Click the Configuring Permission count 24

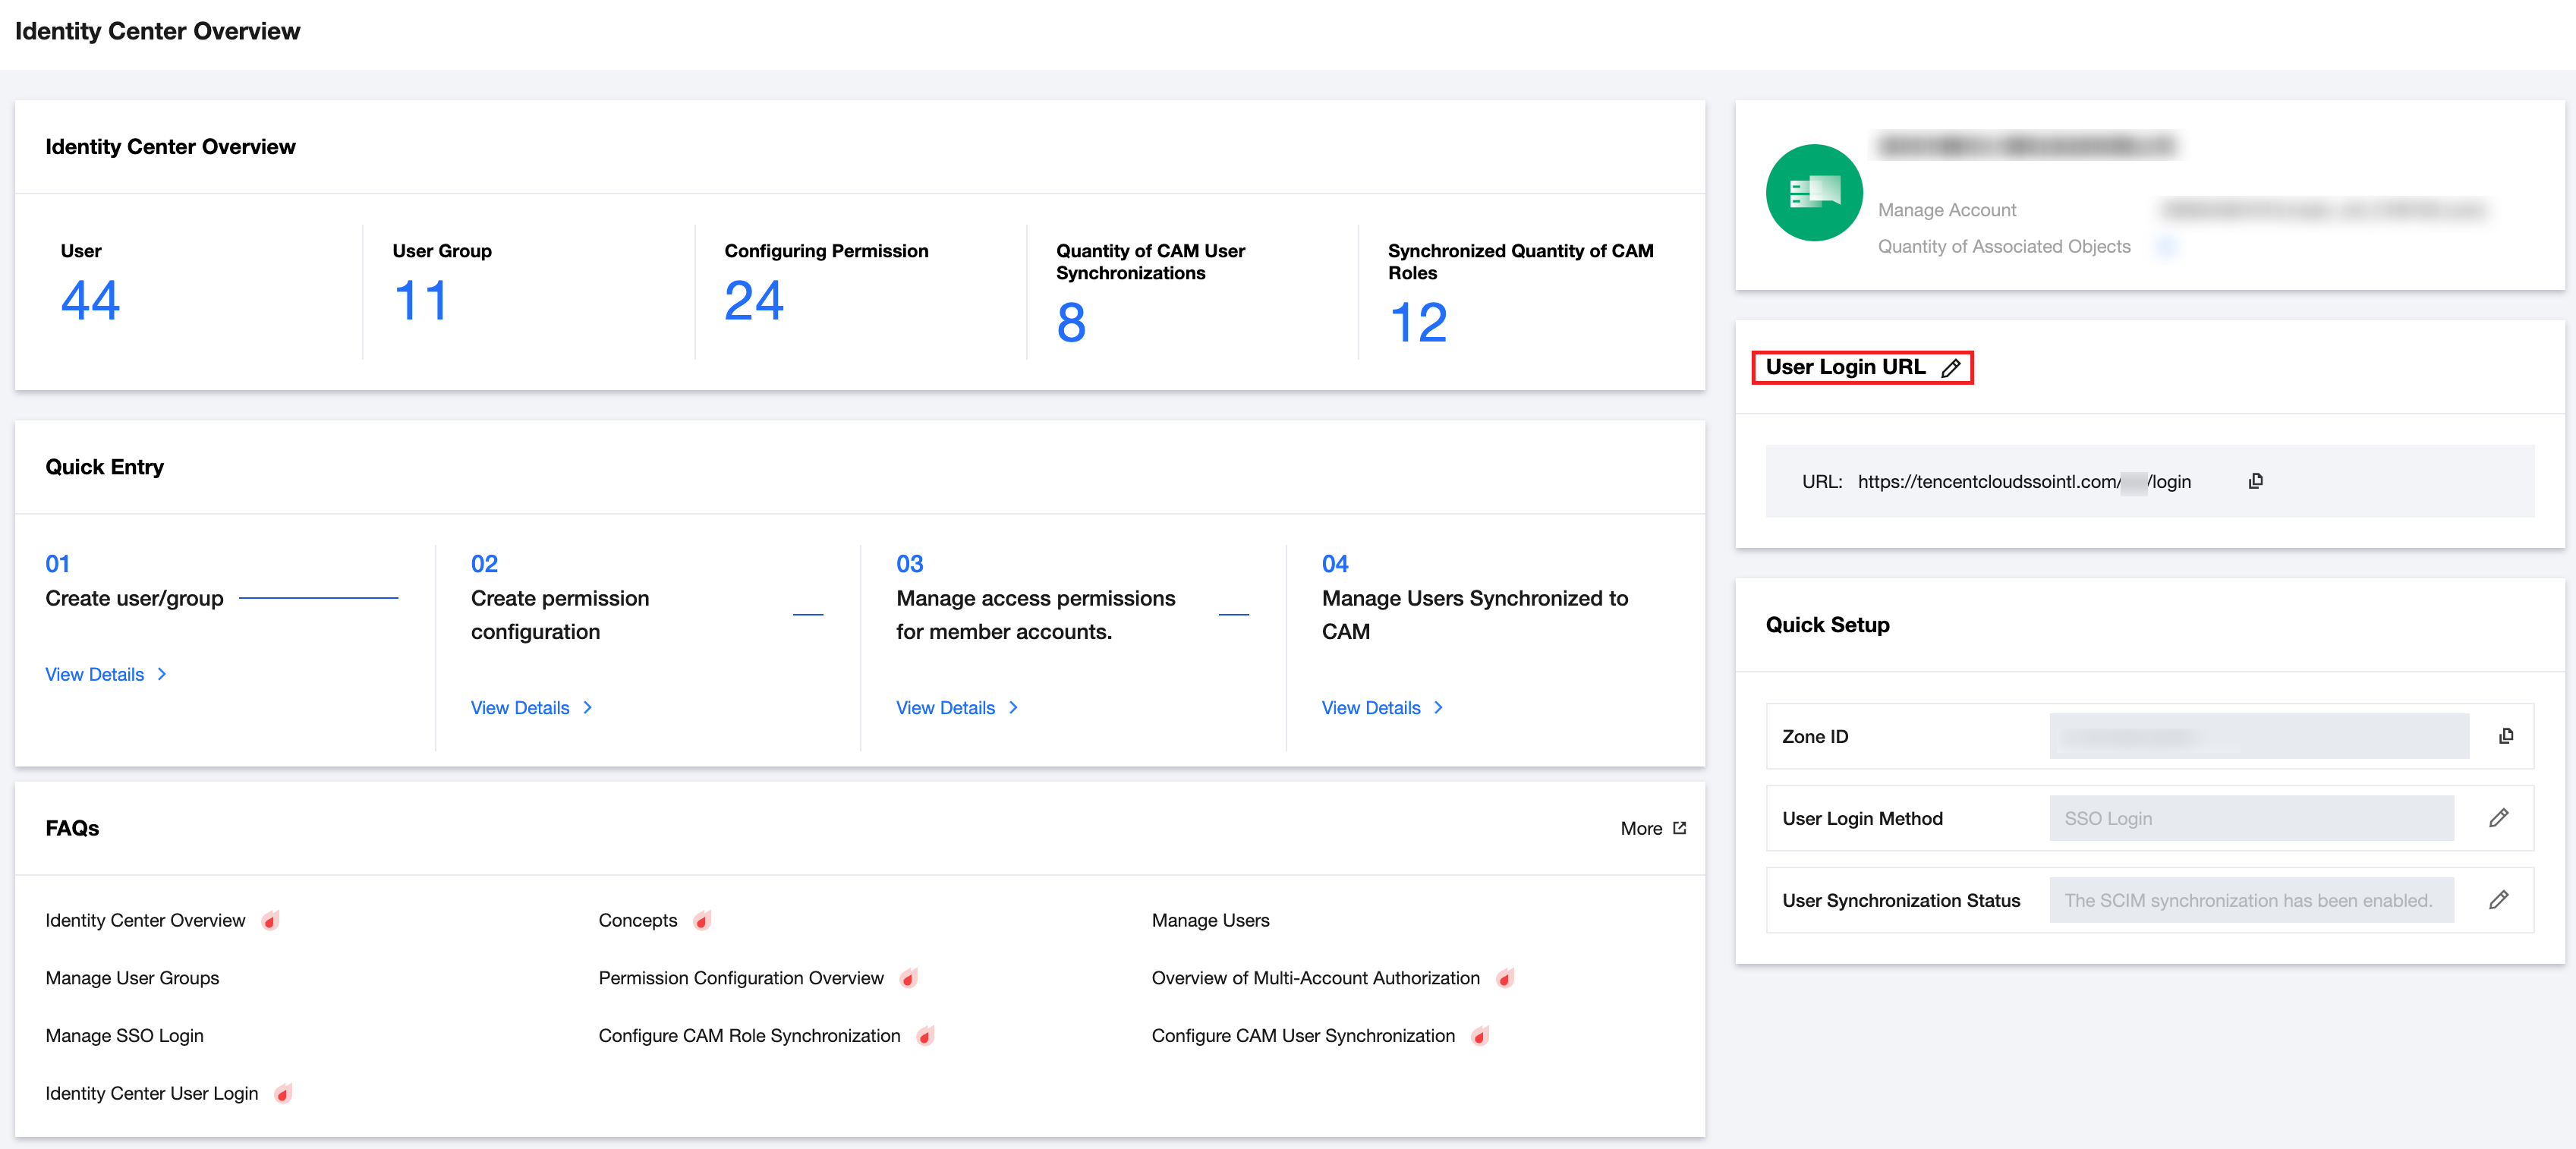pyautogui.click(x=754, y=300)
